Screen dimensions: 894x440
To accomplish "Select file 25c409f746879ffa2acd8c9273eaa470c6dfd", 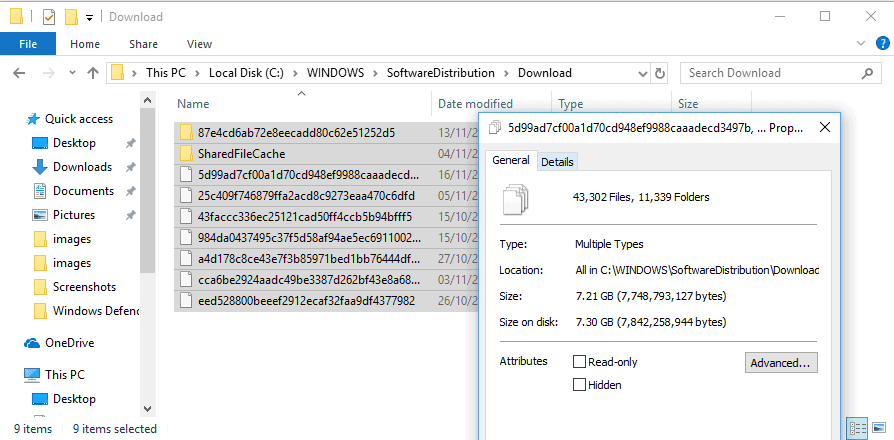I will [x=306, y=195].
